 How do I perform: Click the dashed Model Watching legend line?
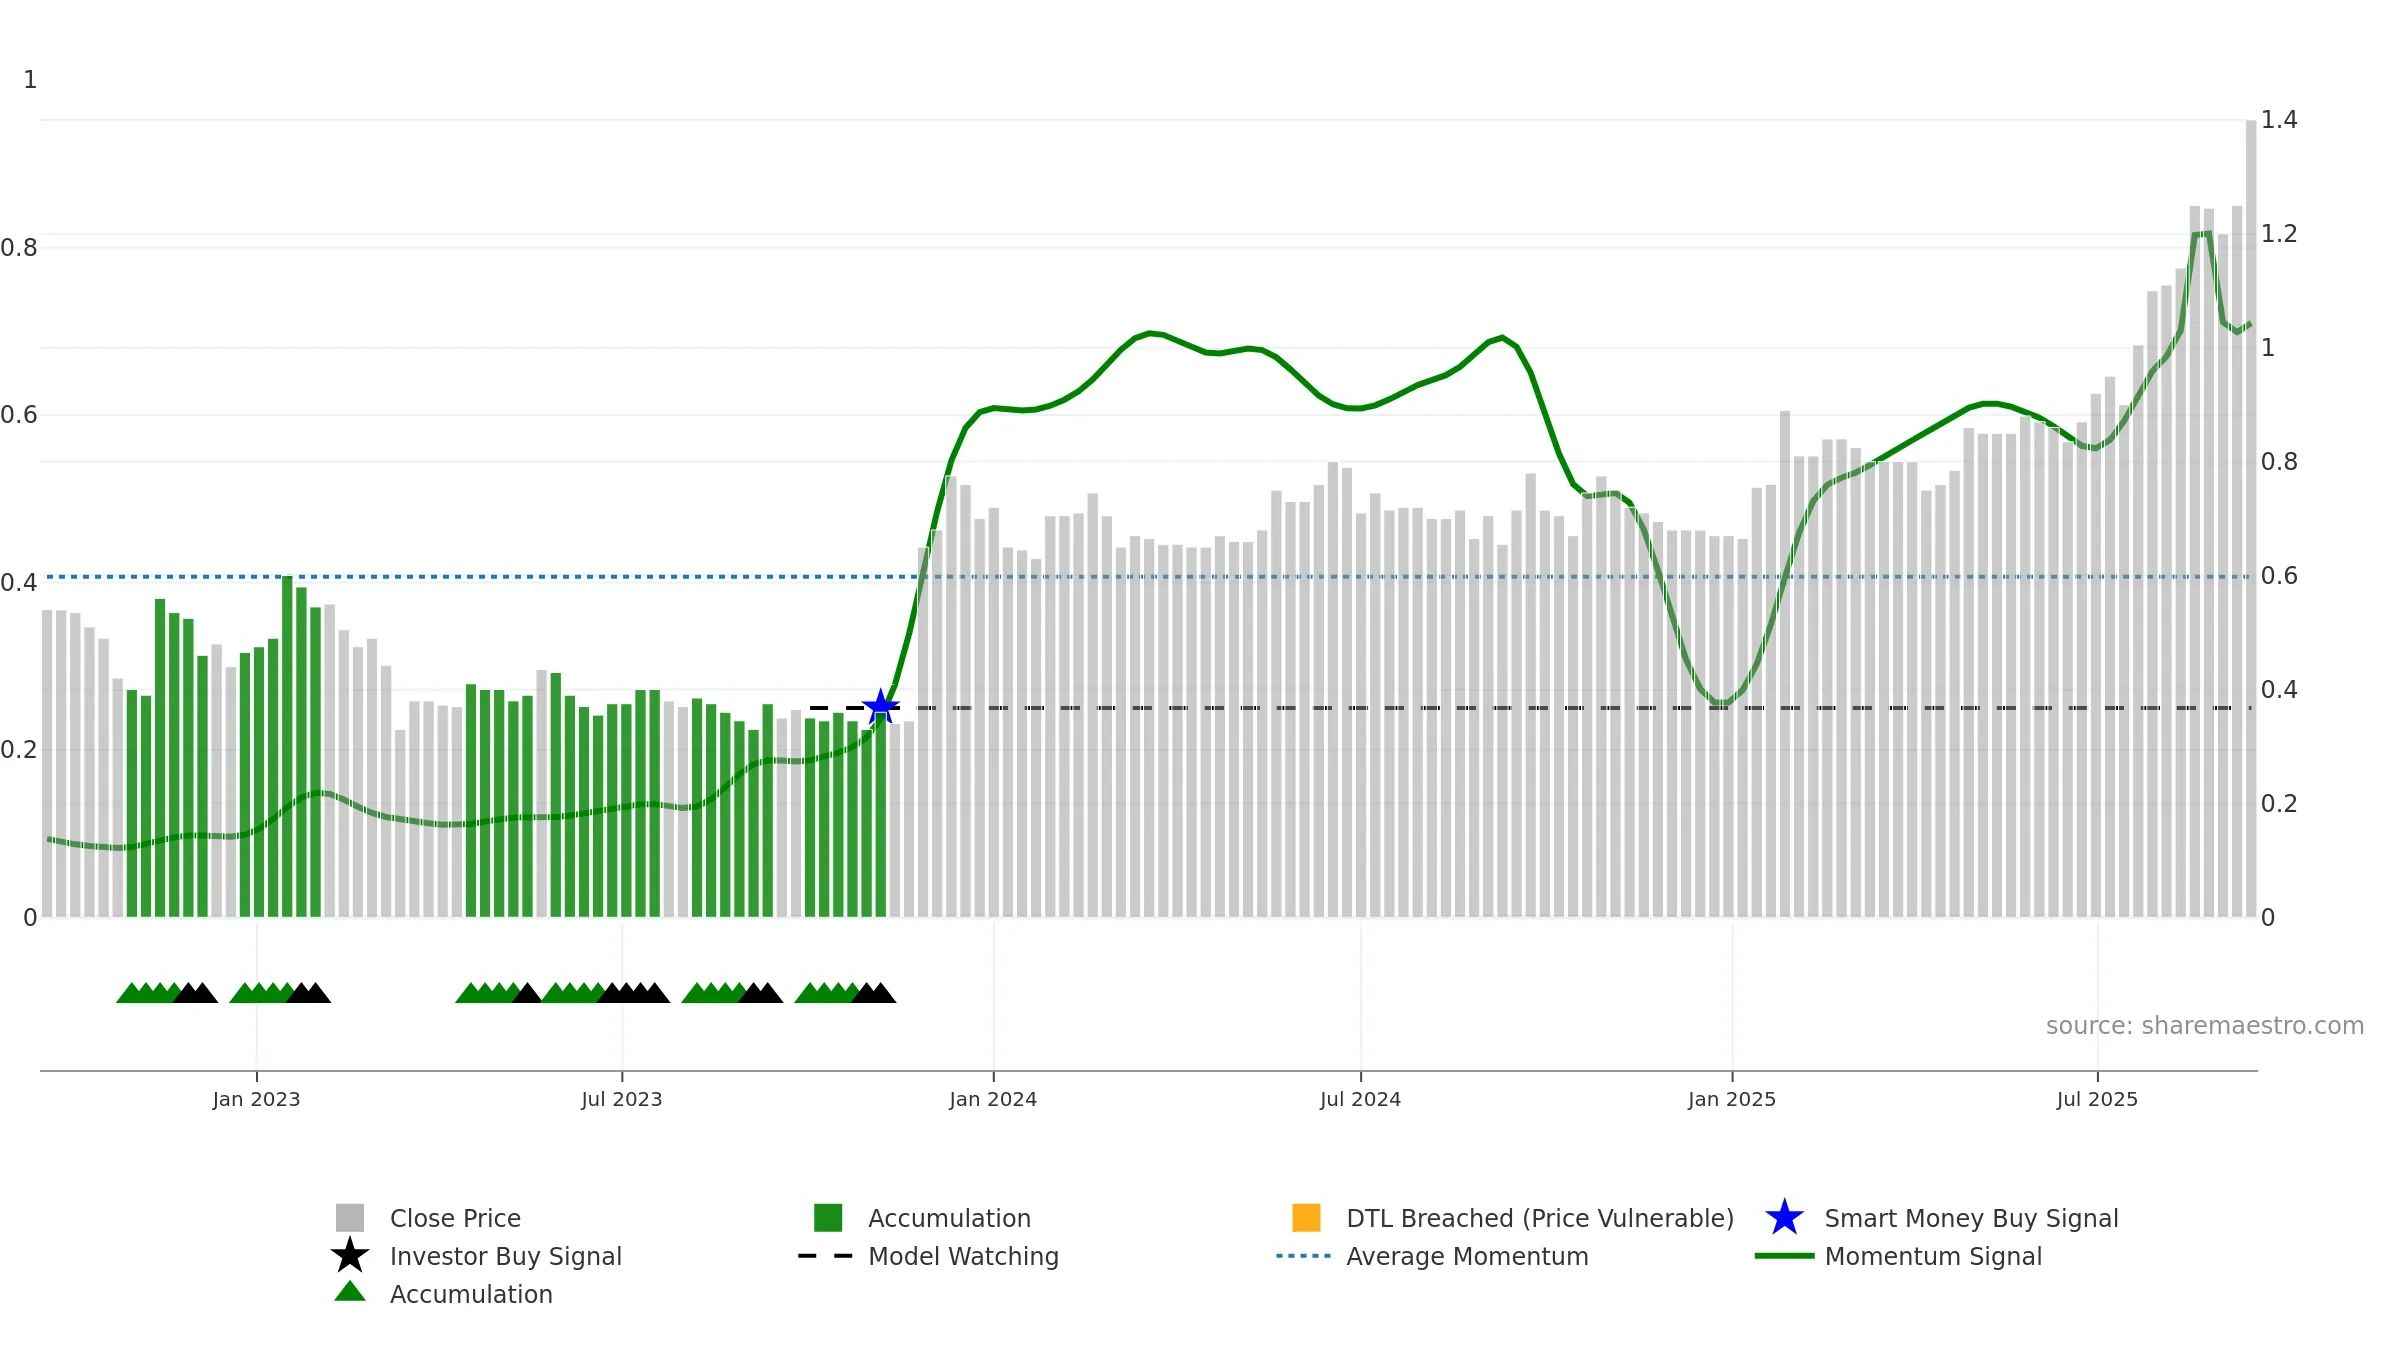pos(826,1256)
